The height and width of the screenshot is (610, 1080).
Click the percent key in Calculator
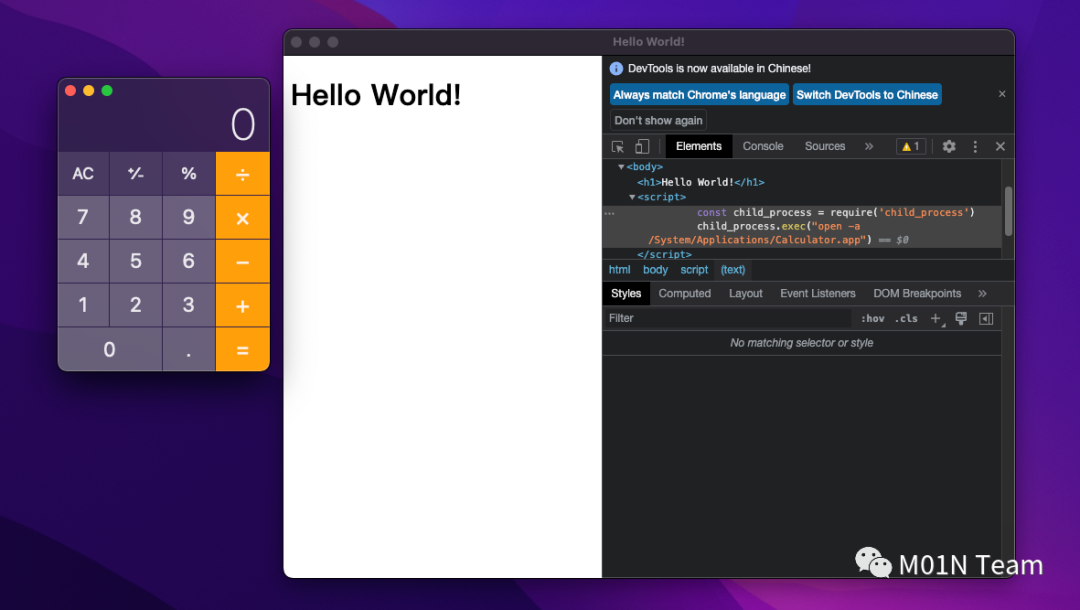189,173
